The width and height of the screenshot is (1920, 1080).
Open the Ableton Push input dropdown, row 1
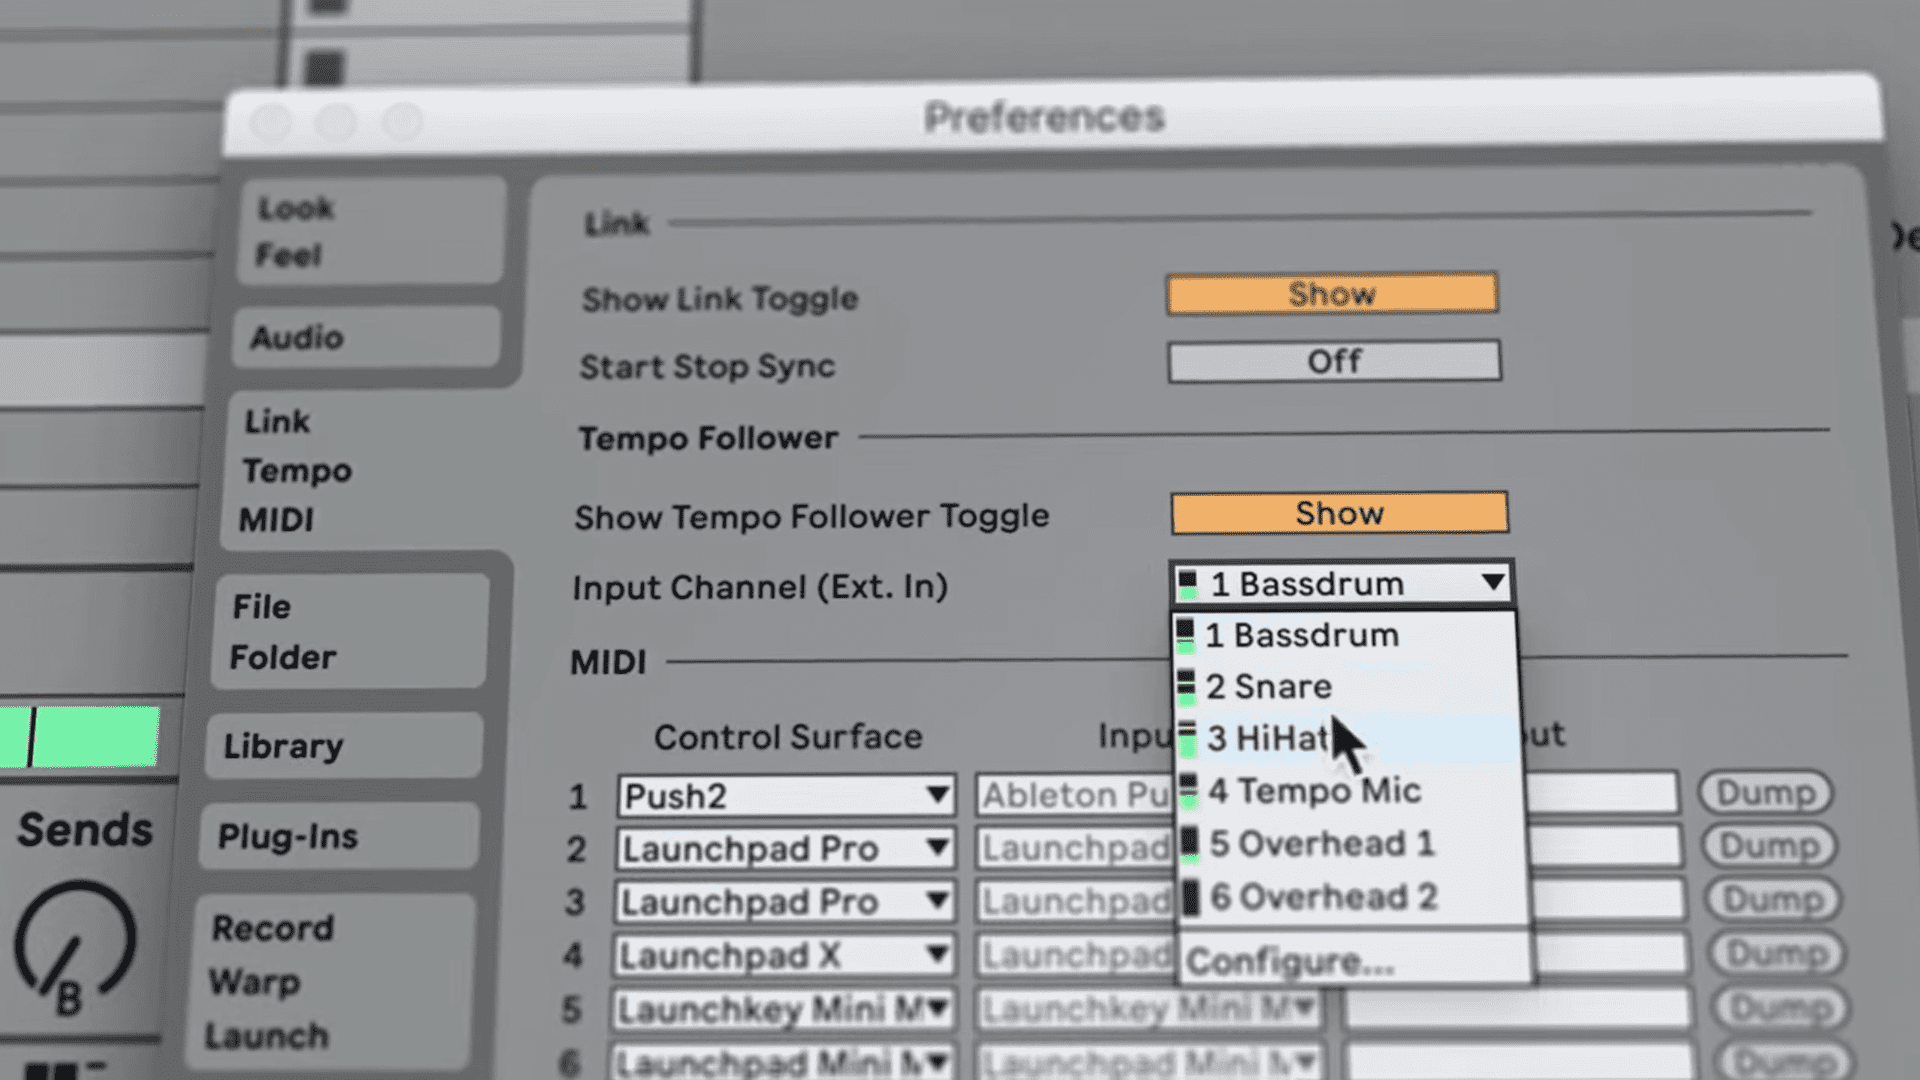pyautogui.click(x=1075, y=795)
